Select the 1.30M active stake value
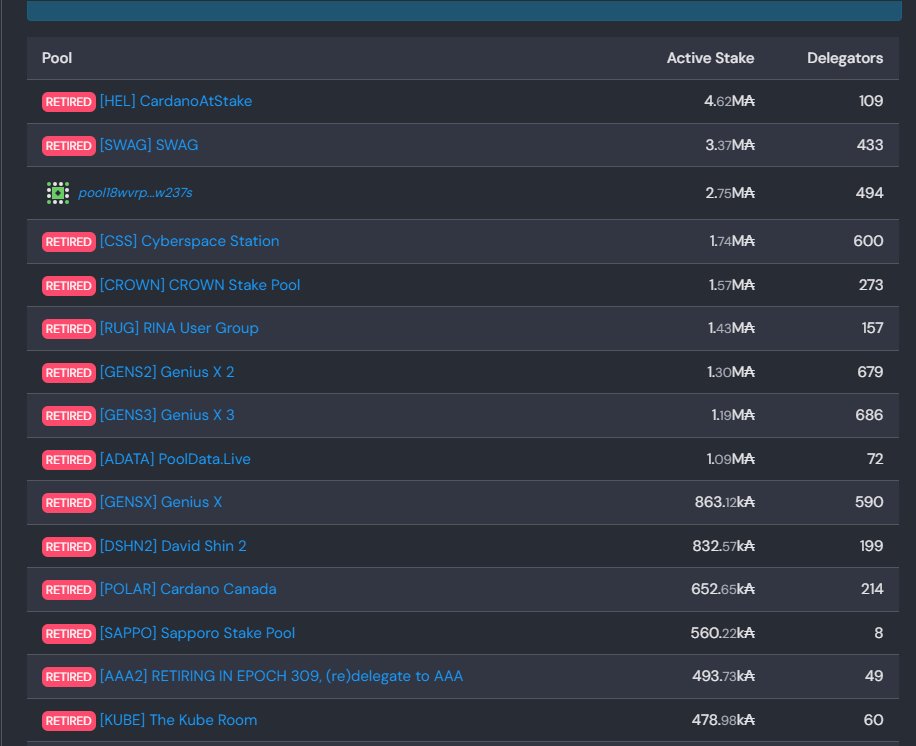 coord(731,372)
